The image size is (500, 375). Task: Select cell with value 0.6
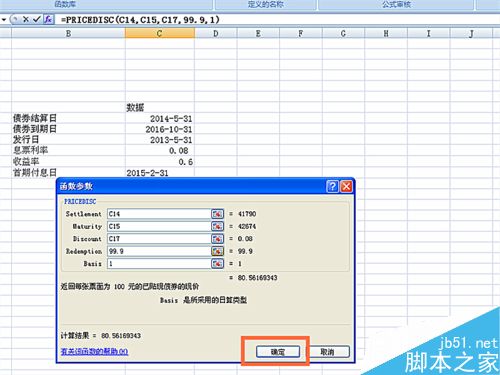[x=160, y=162]
